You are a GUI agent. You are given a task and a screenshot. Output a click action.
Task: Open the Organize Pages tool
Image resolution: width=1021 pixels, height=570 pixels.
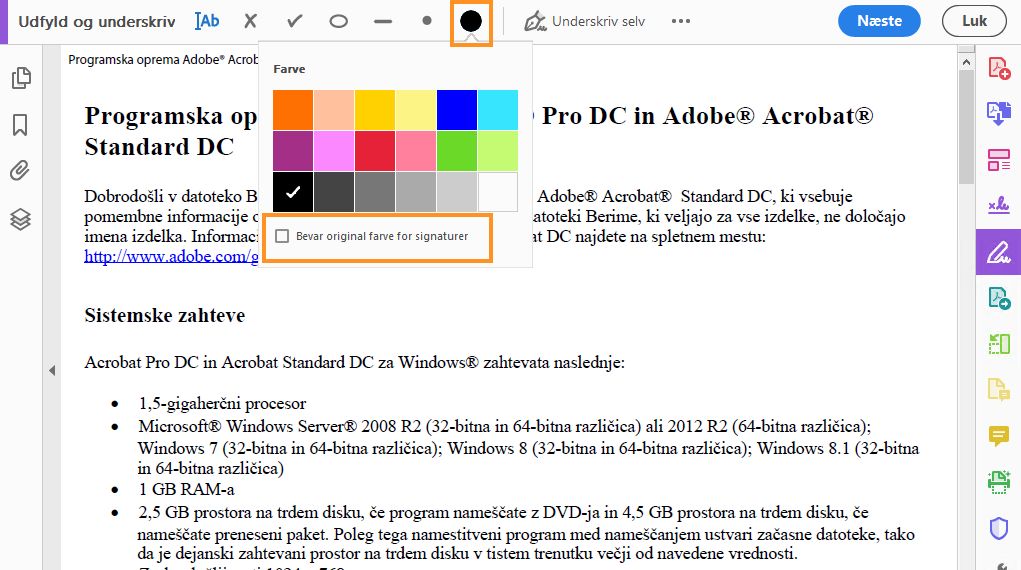tap(999, 160)
